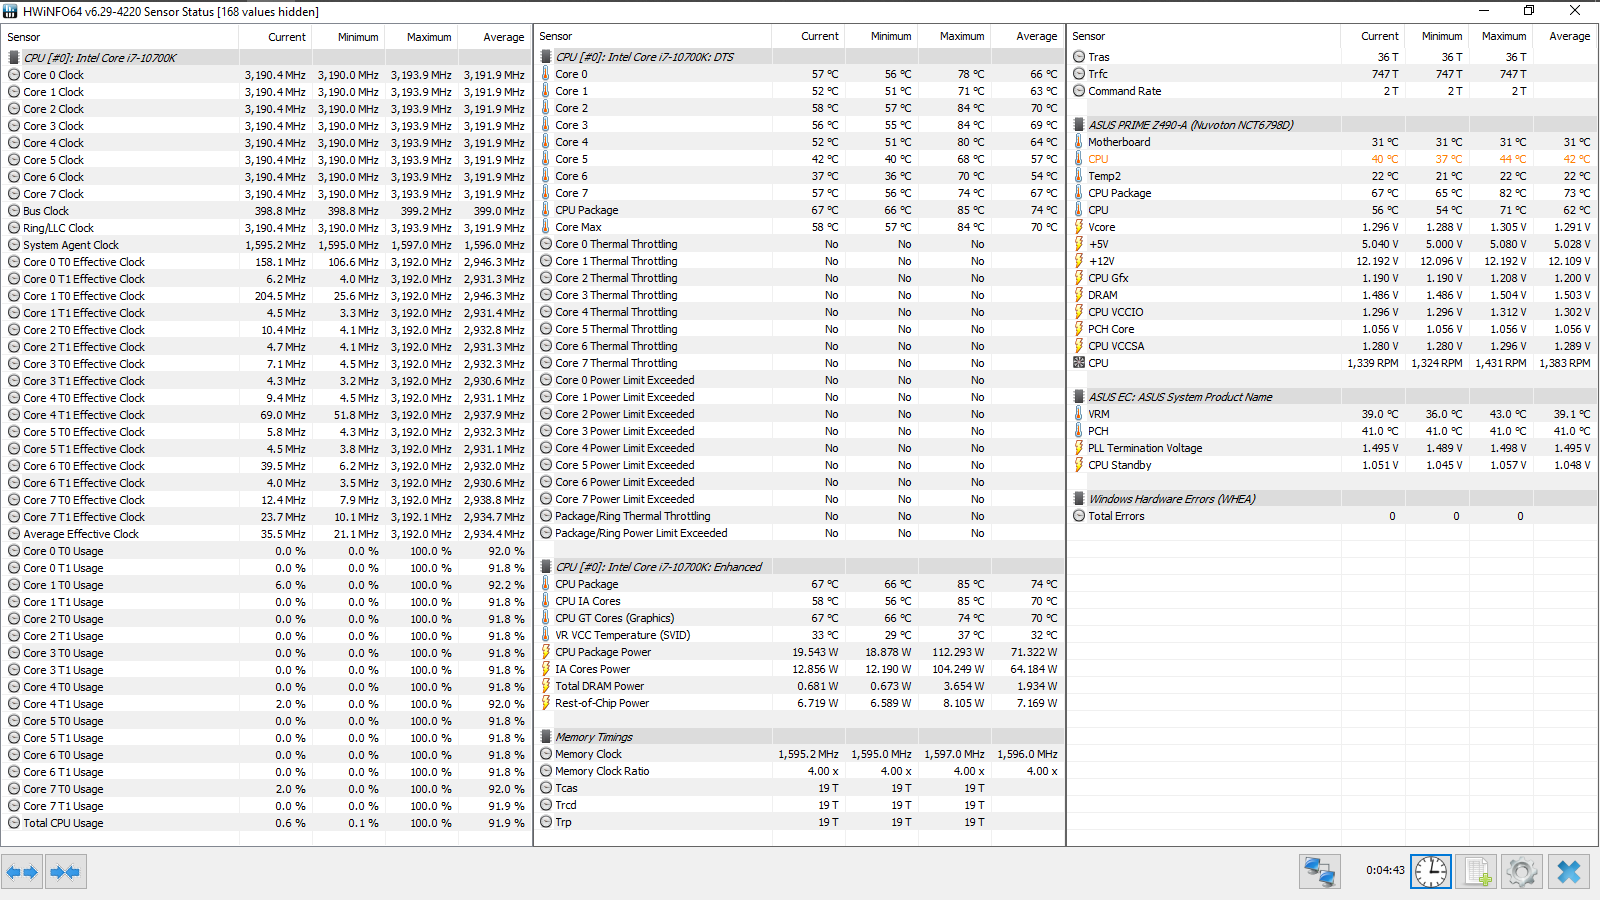Click the thermometer icon beside Core Max
This screenshot has width=1600, height=900.
point(546,227)
